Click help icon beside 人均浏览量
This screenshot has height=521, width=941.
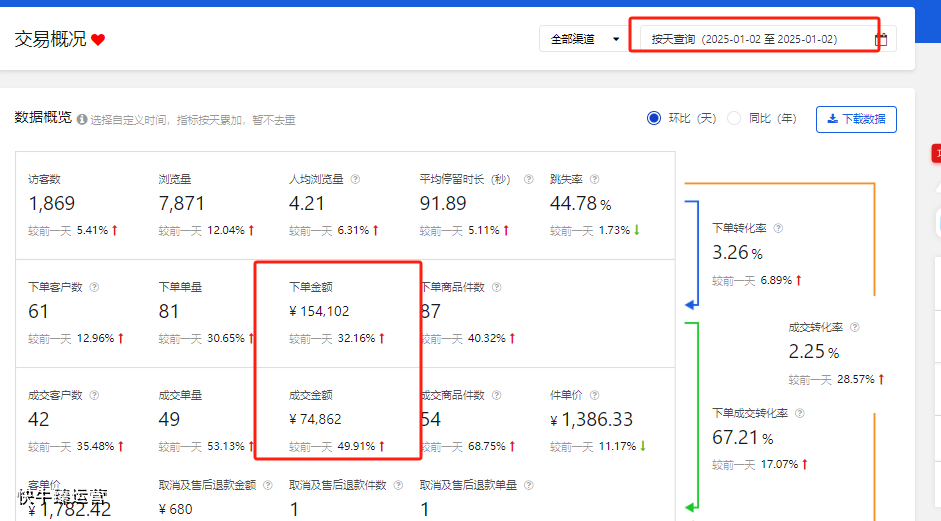(x=355, y=180)
